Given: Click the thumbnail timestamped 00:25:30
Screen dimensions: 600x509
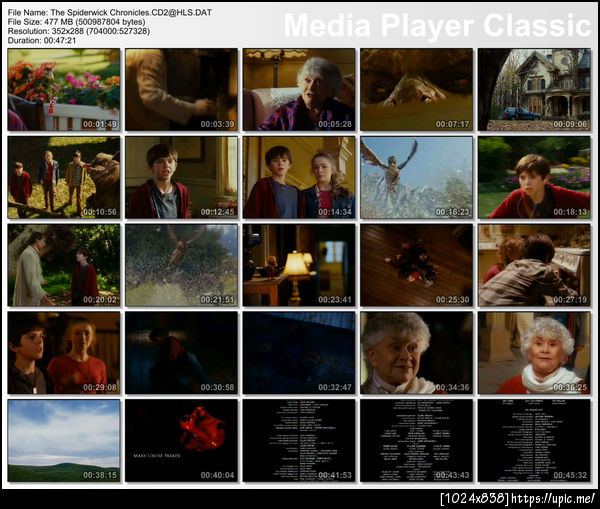Looking at the screenshot, I should 416,265.
